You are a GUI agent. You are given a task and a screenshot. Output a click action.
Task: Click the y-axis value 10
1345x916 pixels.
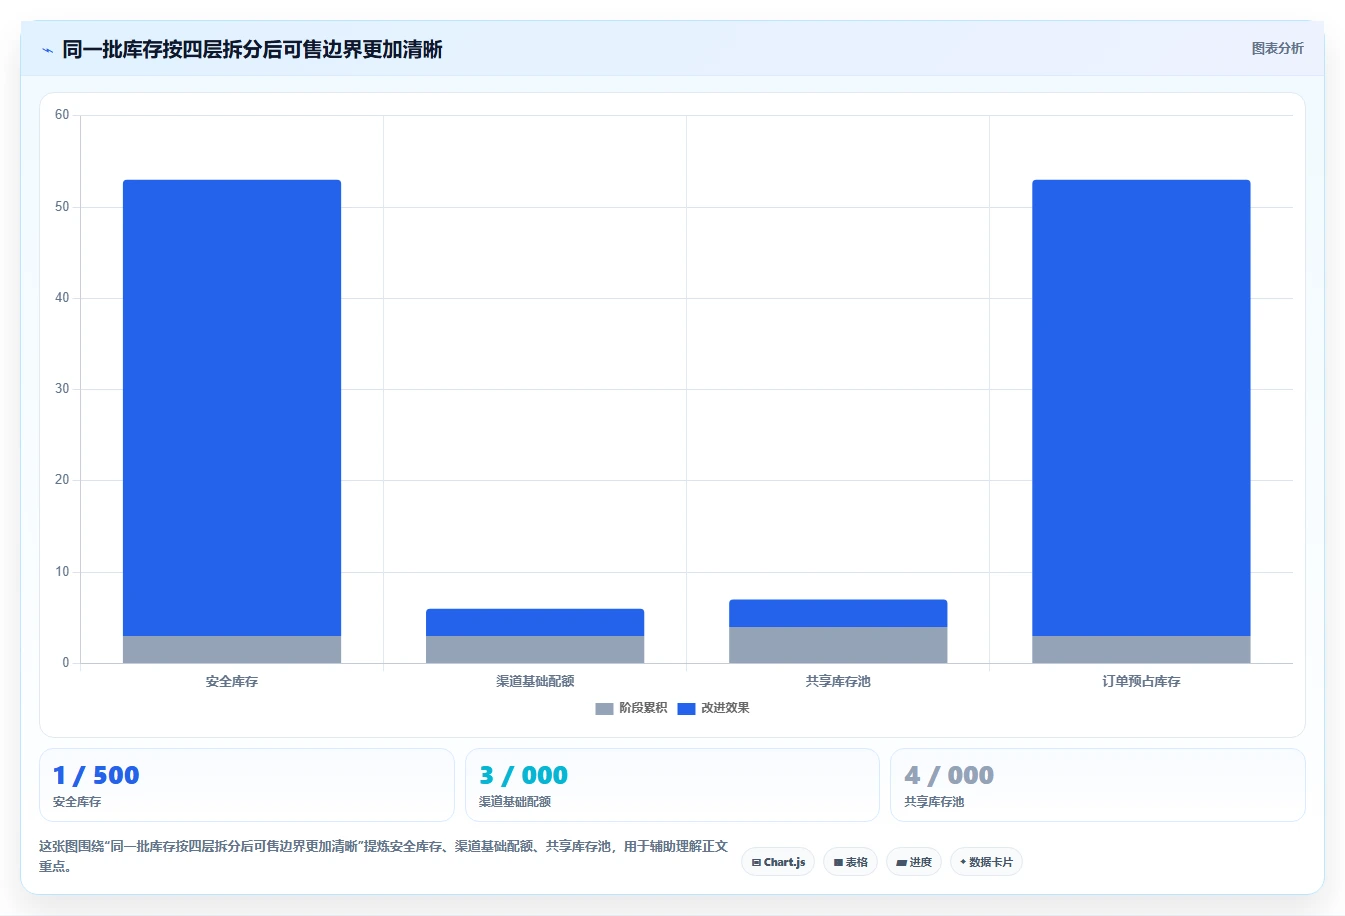62,572
